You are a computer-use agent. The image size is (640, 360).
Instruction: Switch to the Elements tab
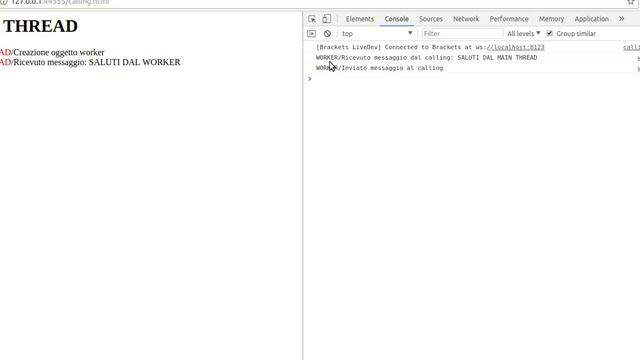point(360,19)
